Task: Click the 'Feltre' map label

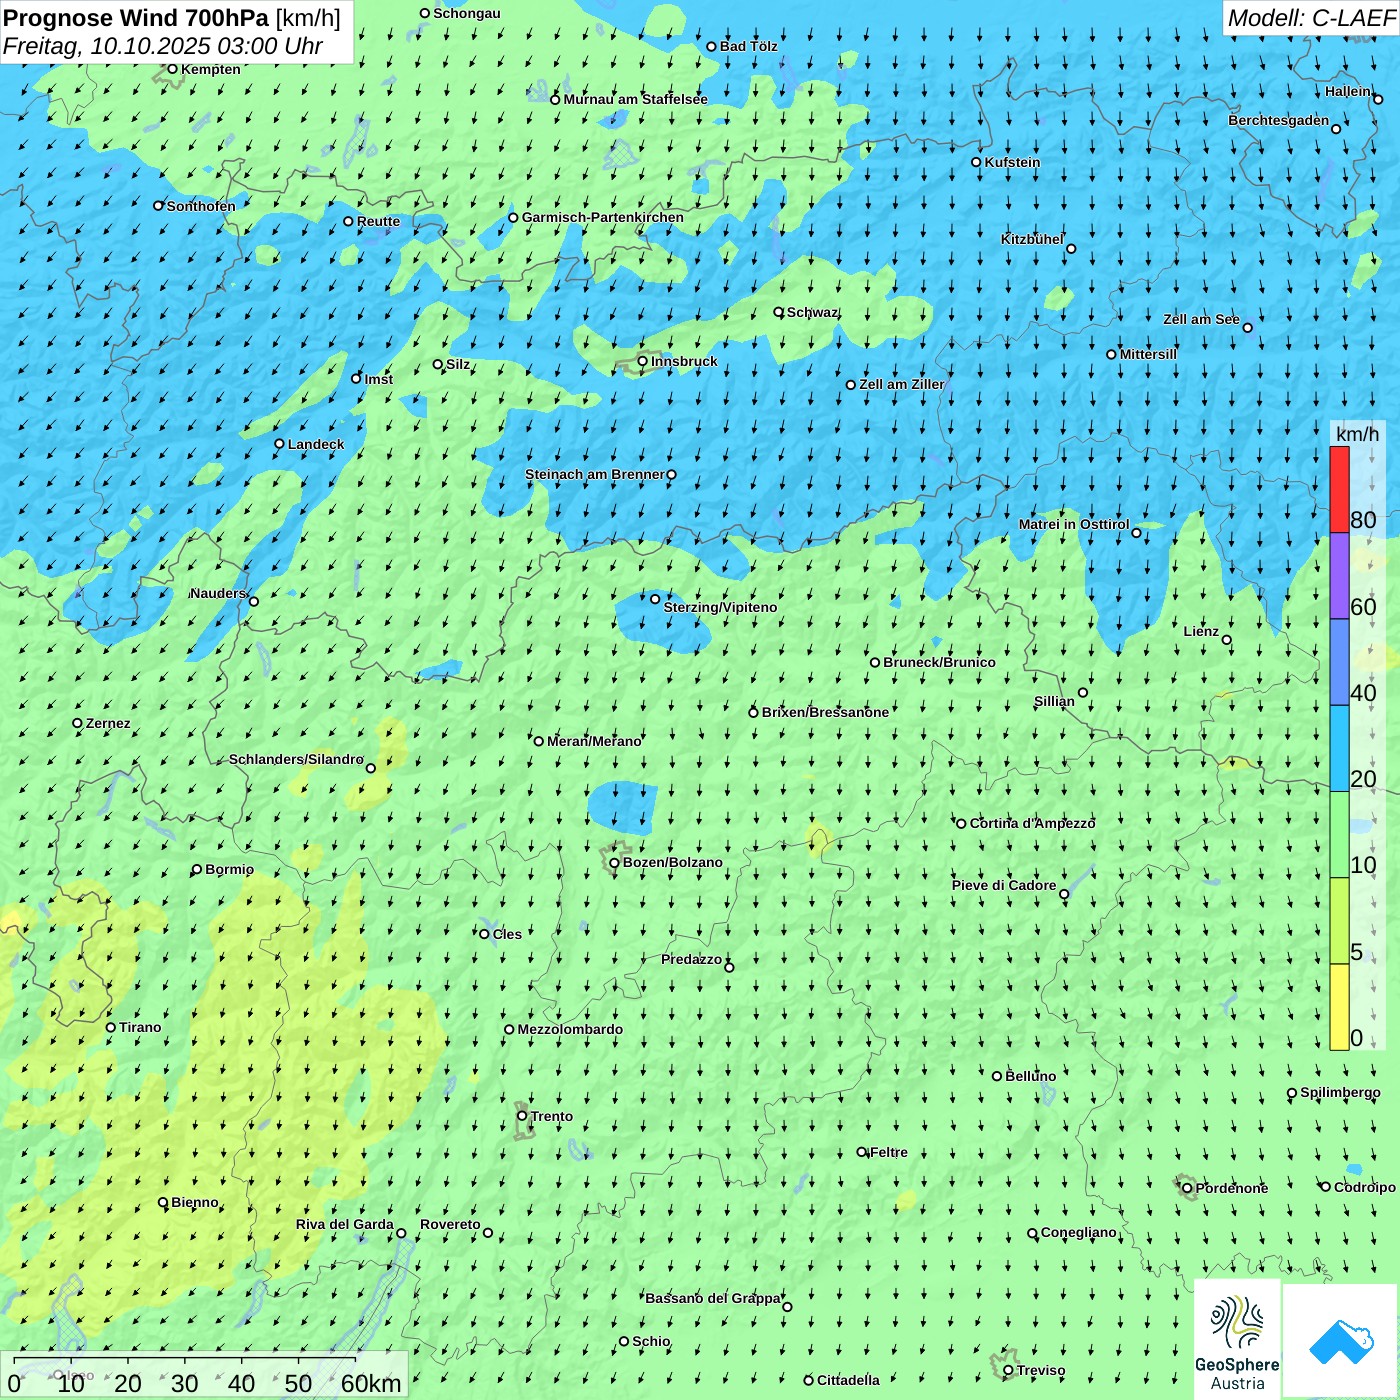Action: (889, 1152)
